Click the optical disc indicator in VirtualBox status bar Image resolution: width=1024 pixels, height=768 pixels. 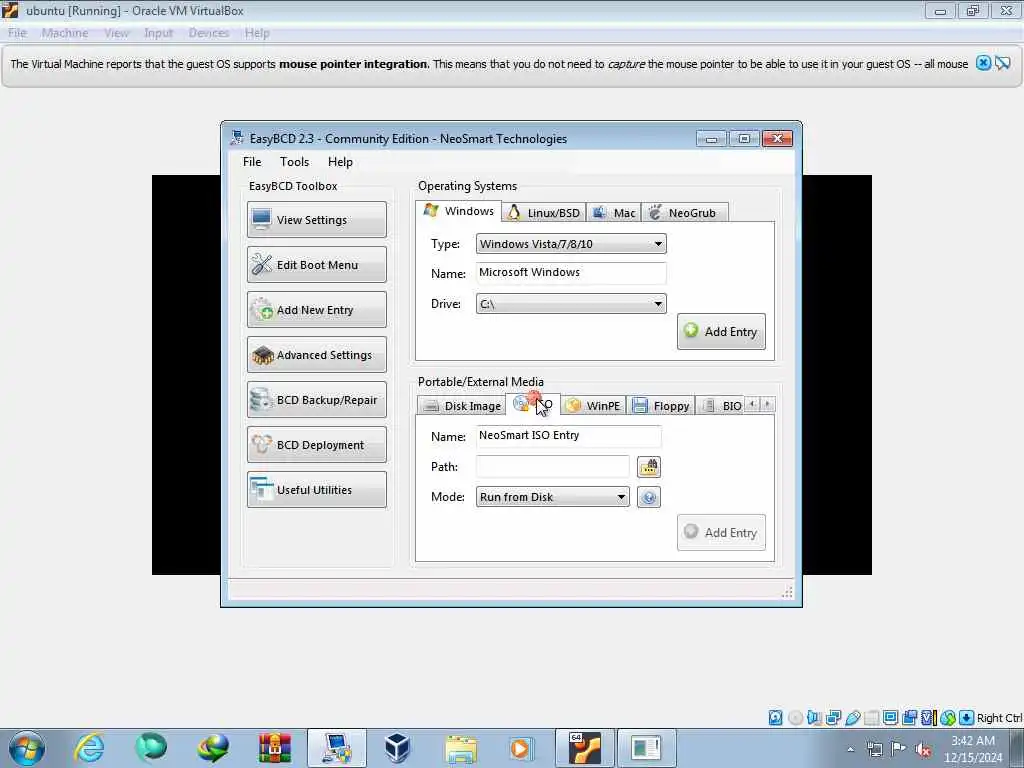click(x=795, y=718)
